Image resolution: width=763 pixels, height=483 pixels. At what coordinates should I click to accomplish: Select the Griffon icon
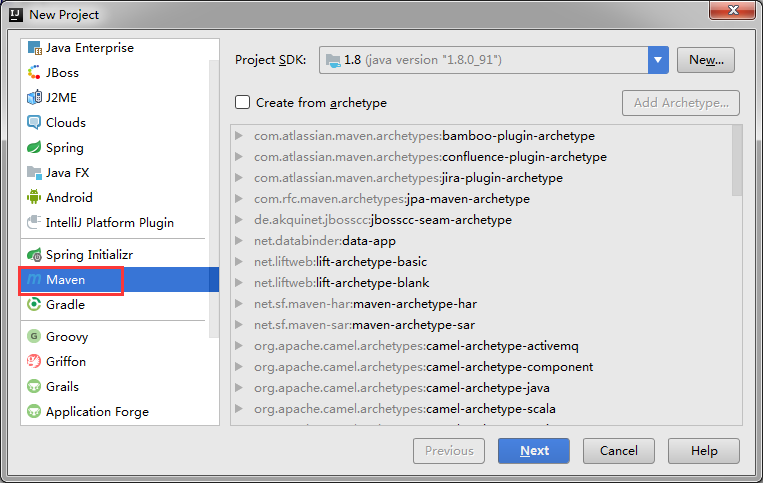[34, 361]
